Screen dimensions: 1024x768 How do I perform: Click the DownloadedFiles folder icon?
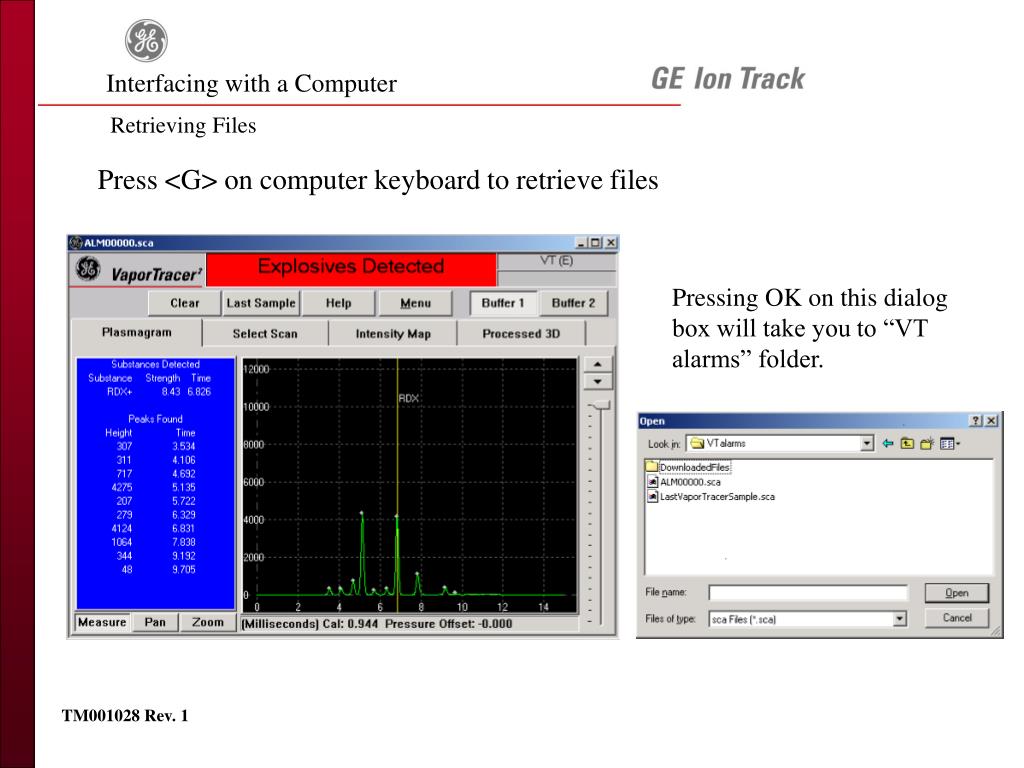pyautogui.click(x=651, y=466)
